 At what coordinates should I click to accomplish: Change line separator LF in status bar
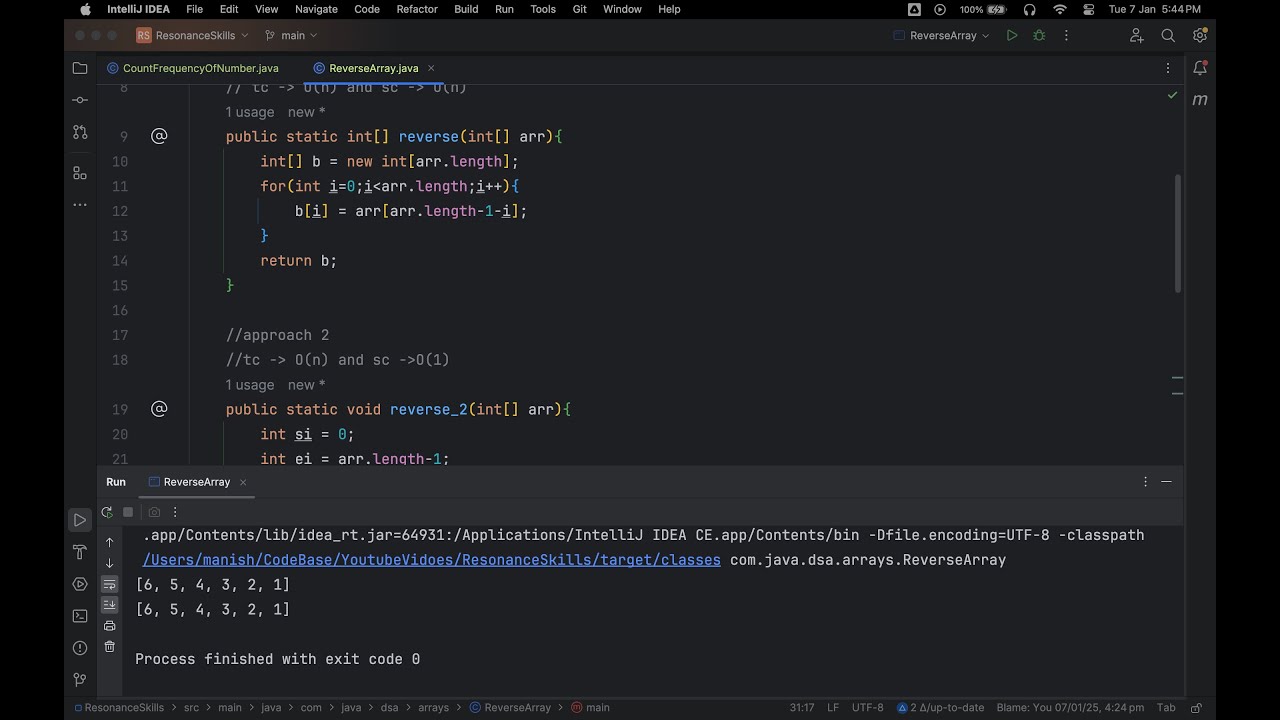pyautogui.click(x=833, y=707)
